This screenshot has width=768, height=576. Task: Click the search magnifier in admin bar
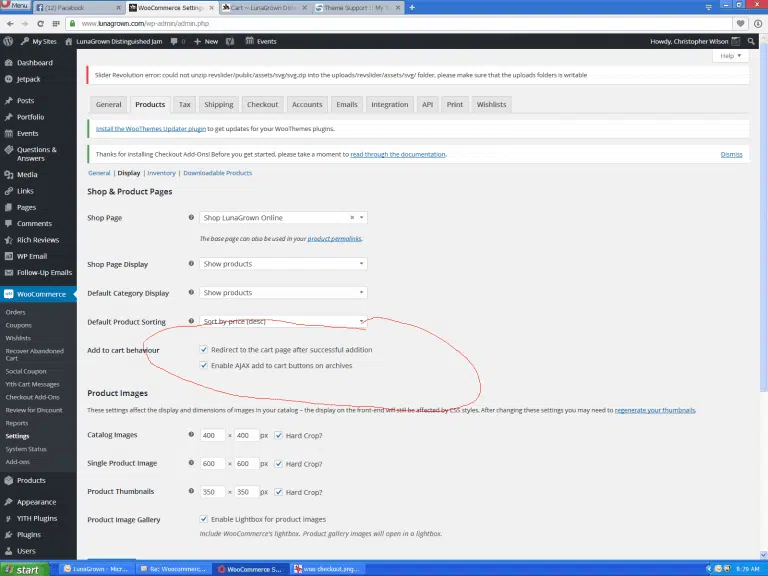pyautogui.click(x=751, y=42)
